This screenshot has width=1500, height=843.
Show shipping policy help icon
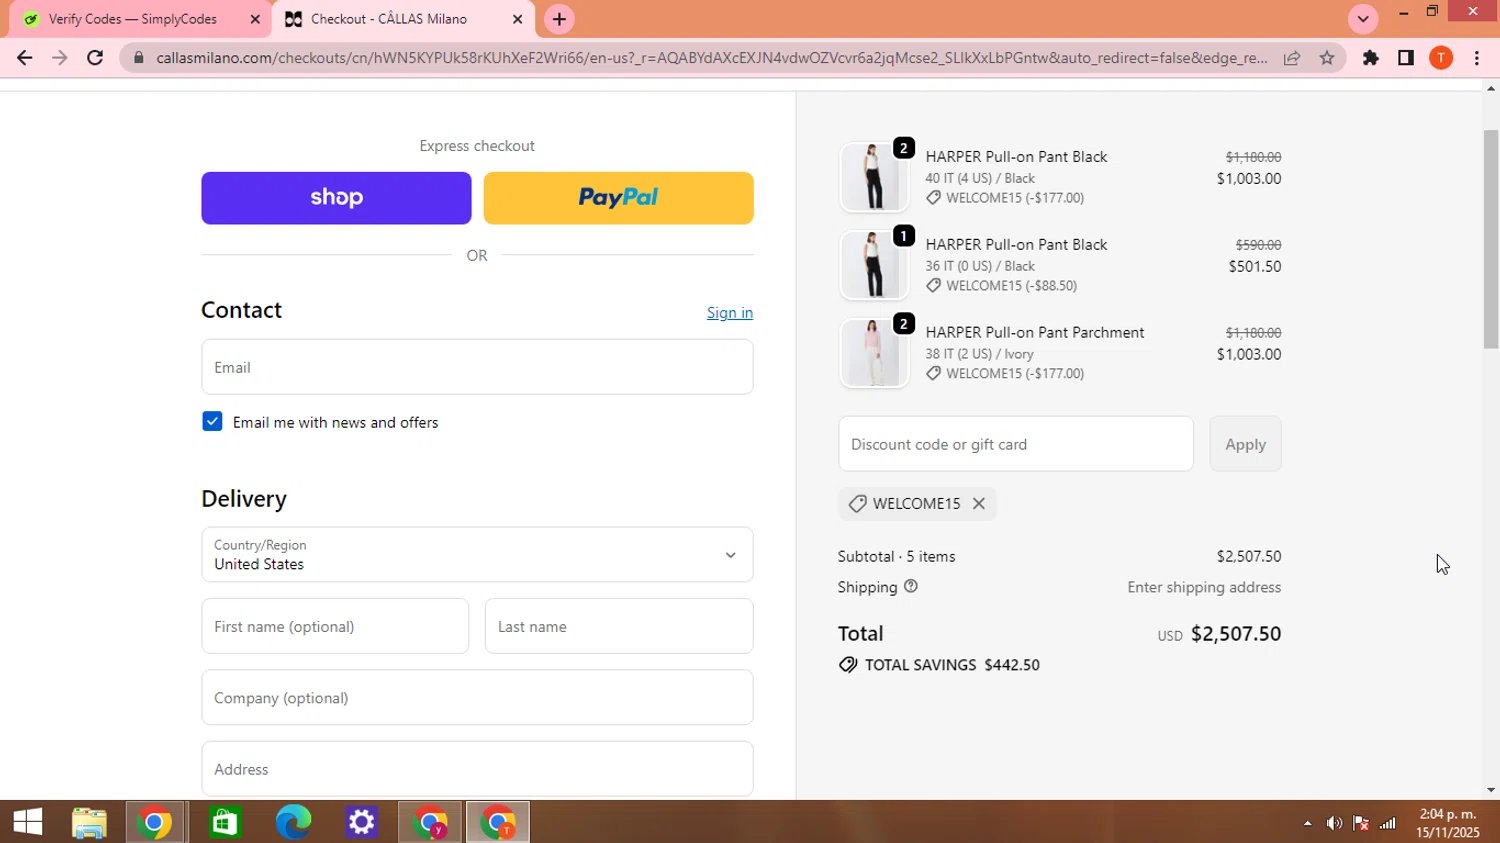[x=911, y=587]
